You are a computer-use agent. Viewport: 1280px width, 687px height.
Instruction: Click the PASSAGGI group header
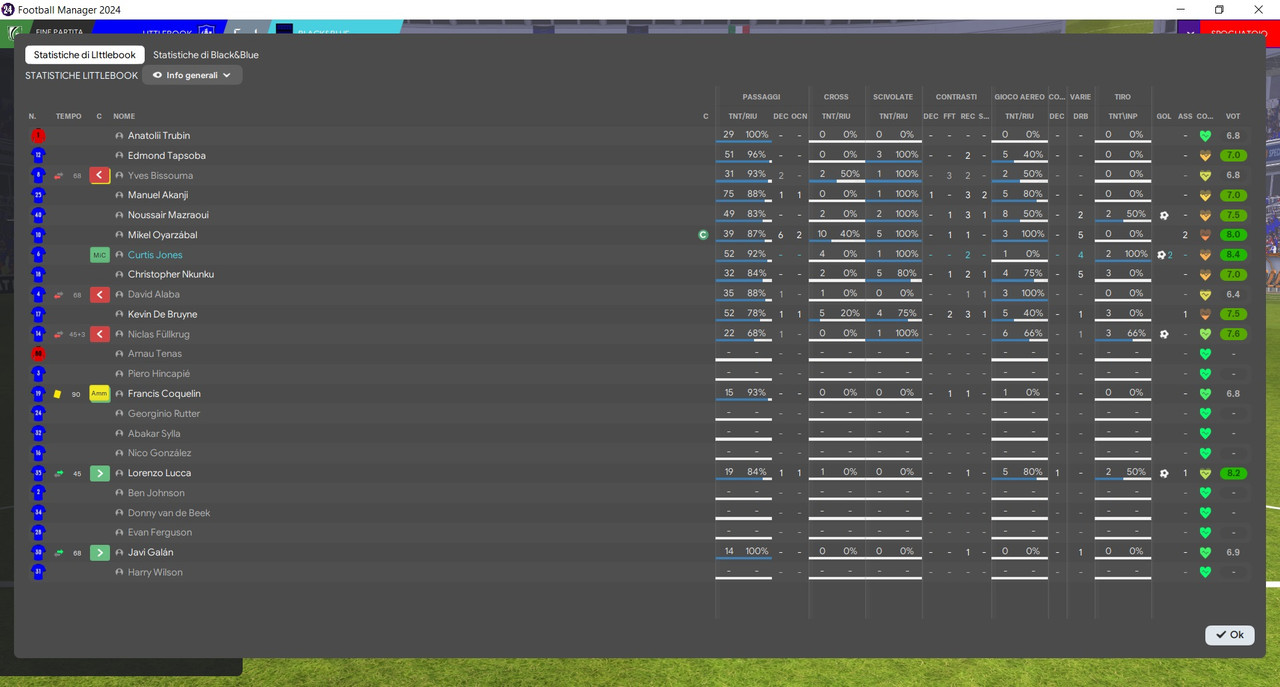pos(761,97)
